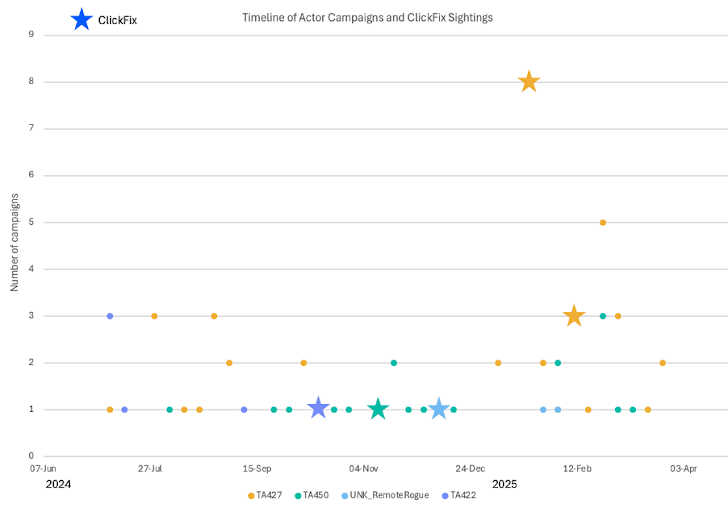Click the UNK_RemoteRogue legend entry

click(x=385, y=495)
